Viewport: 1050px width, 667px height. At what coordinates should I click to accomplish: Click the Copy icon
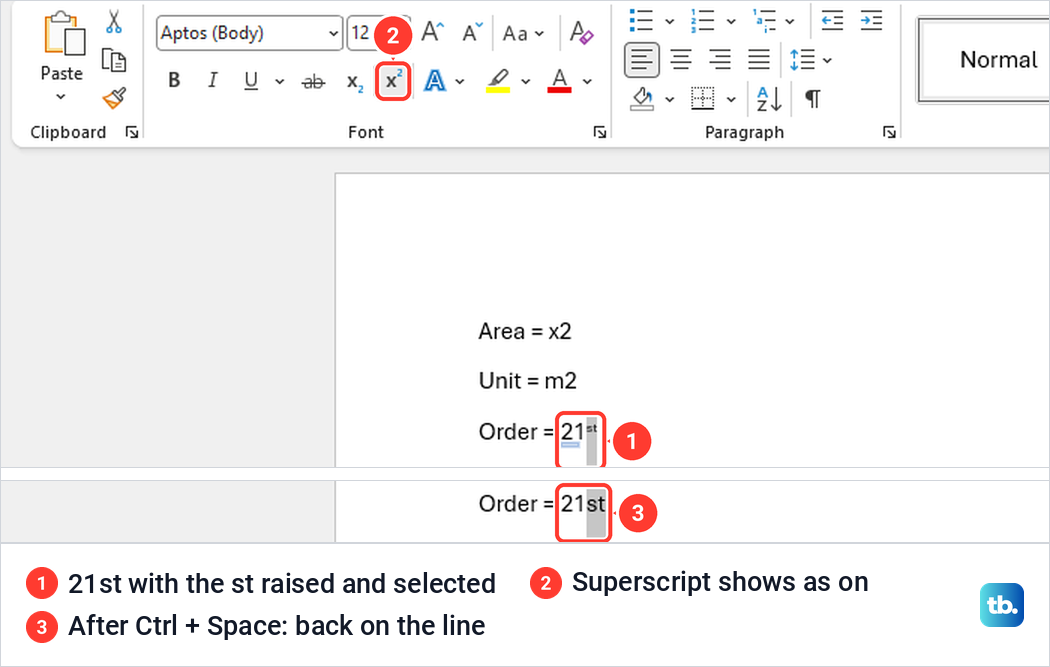click(x=114, y=60)
